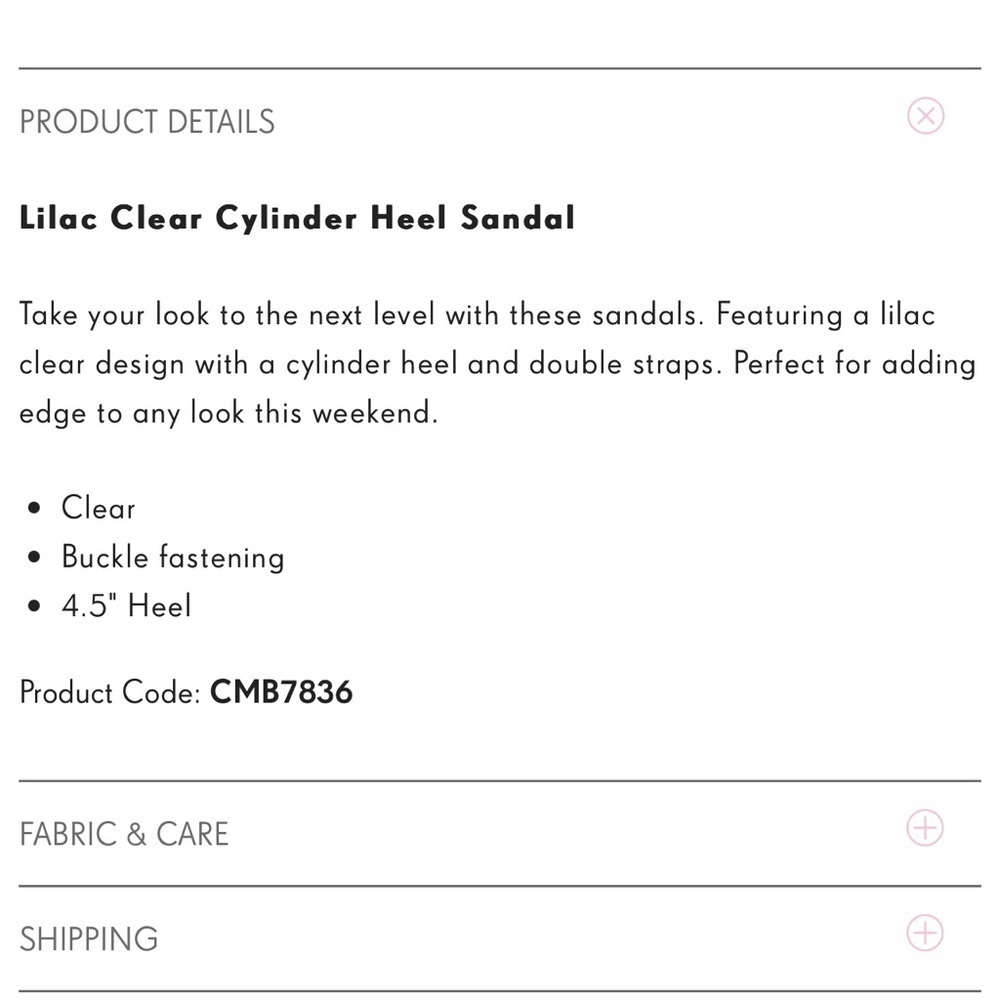Image resolution: width=1000 pixels, height=1000 pixels.
Task: Open the FABRIC & CARE section heading
Action: 124,834
